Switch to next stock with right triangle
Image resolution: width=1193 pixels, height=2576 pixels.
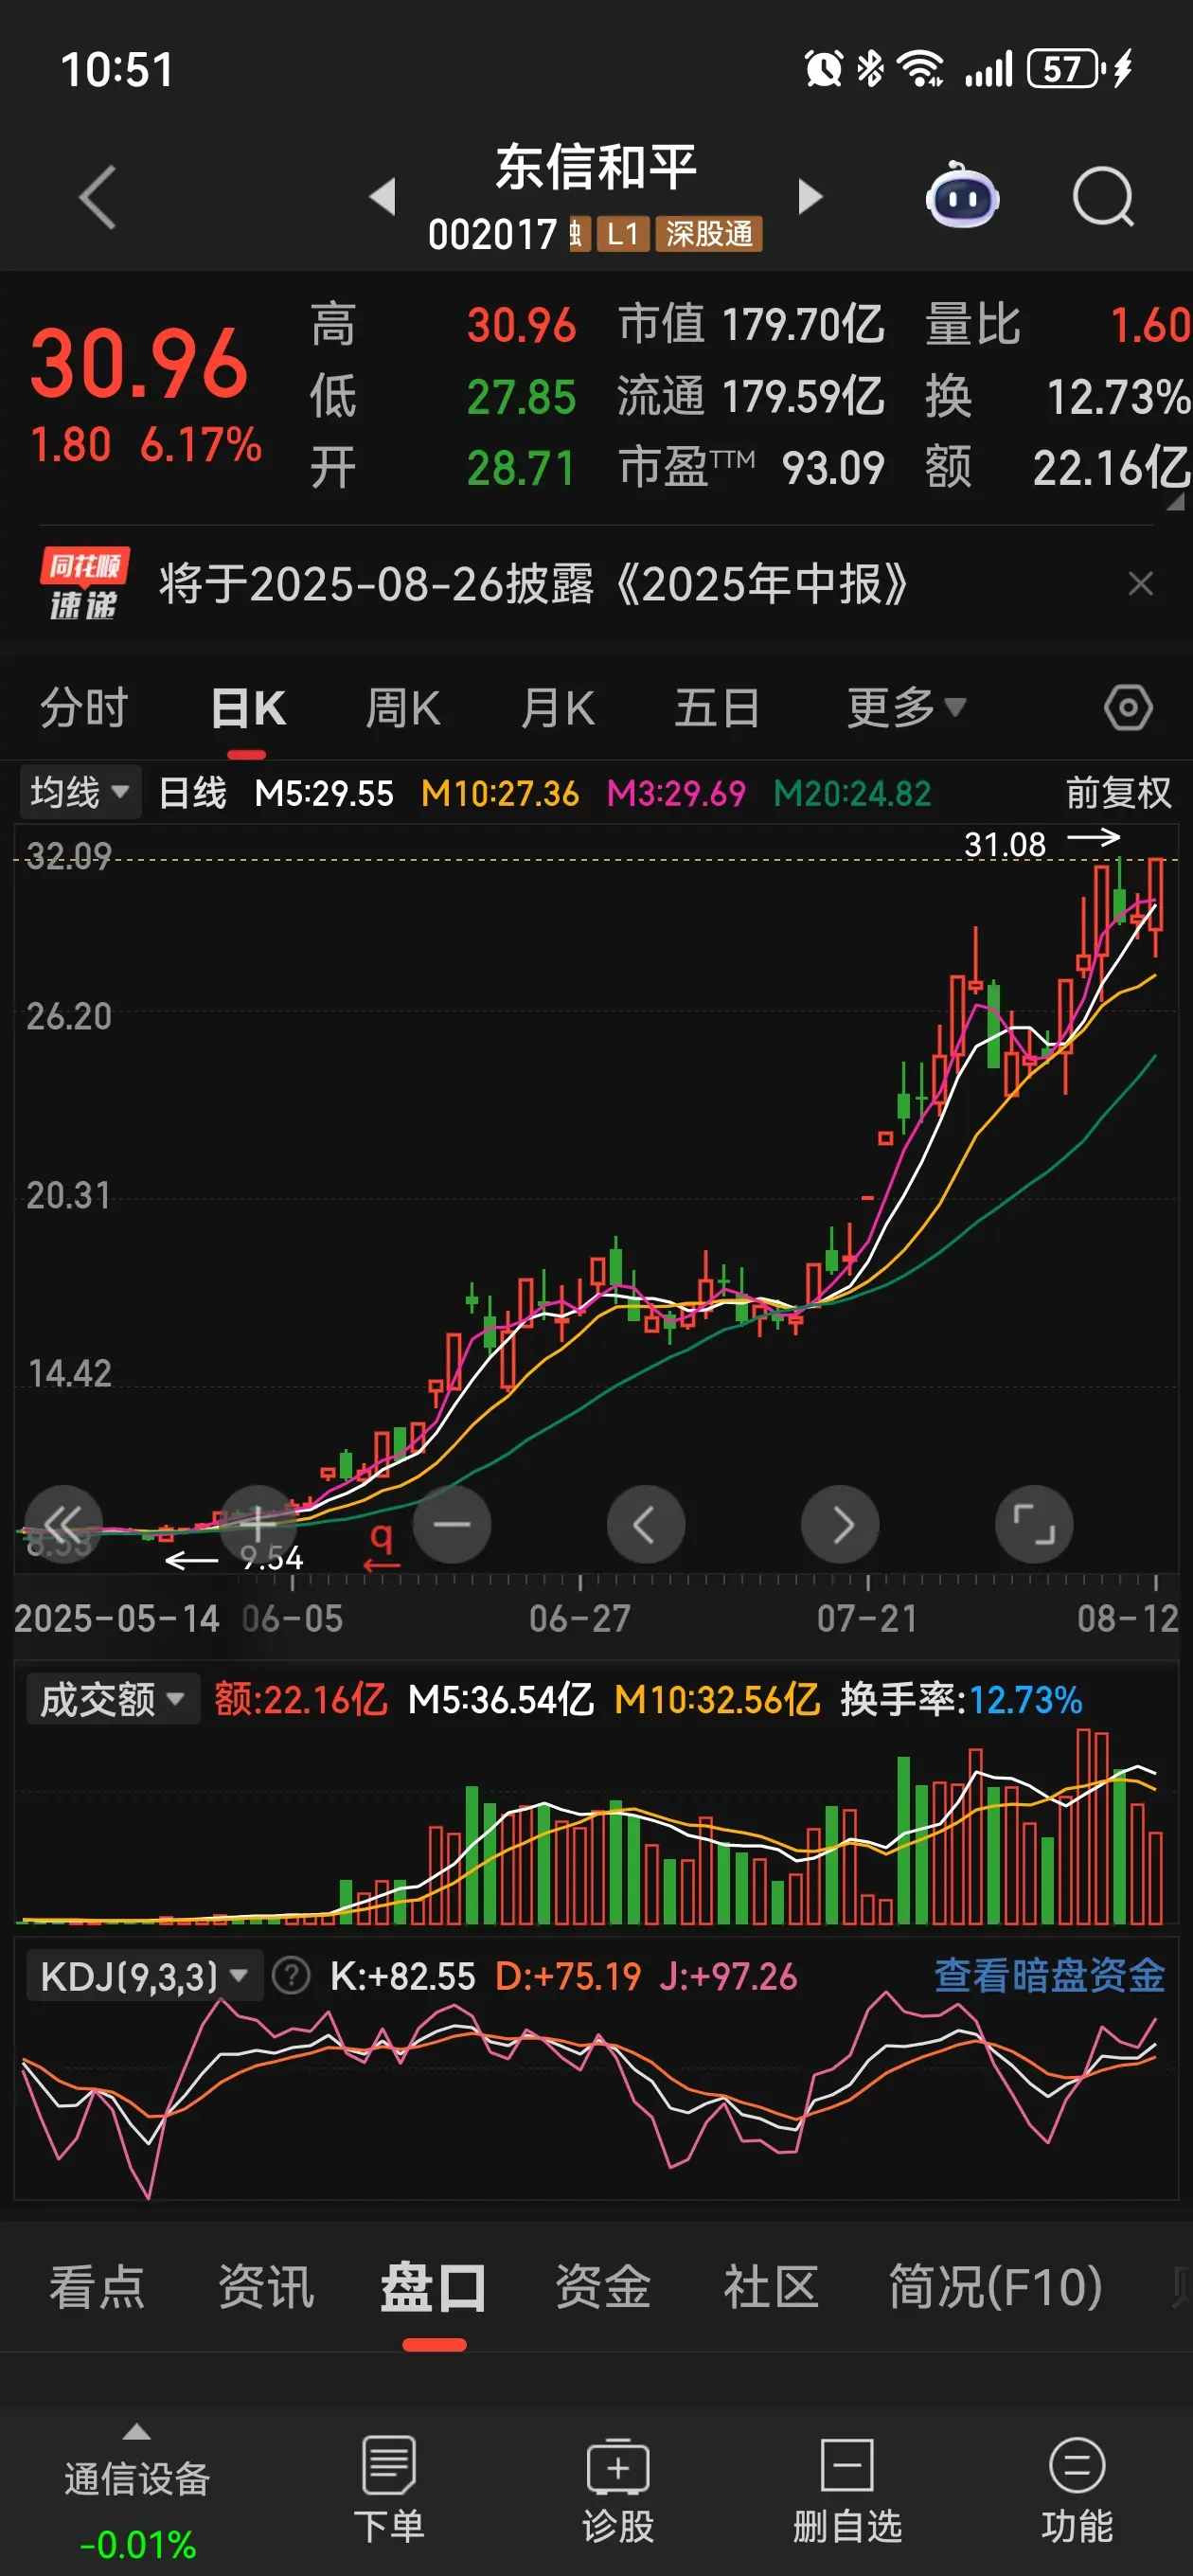[x=810, y=197]
